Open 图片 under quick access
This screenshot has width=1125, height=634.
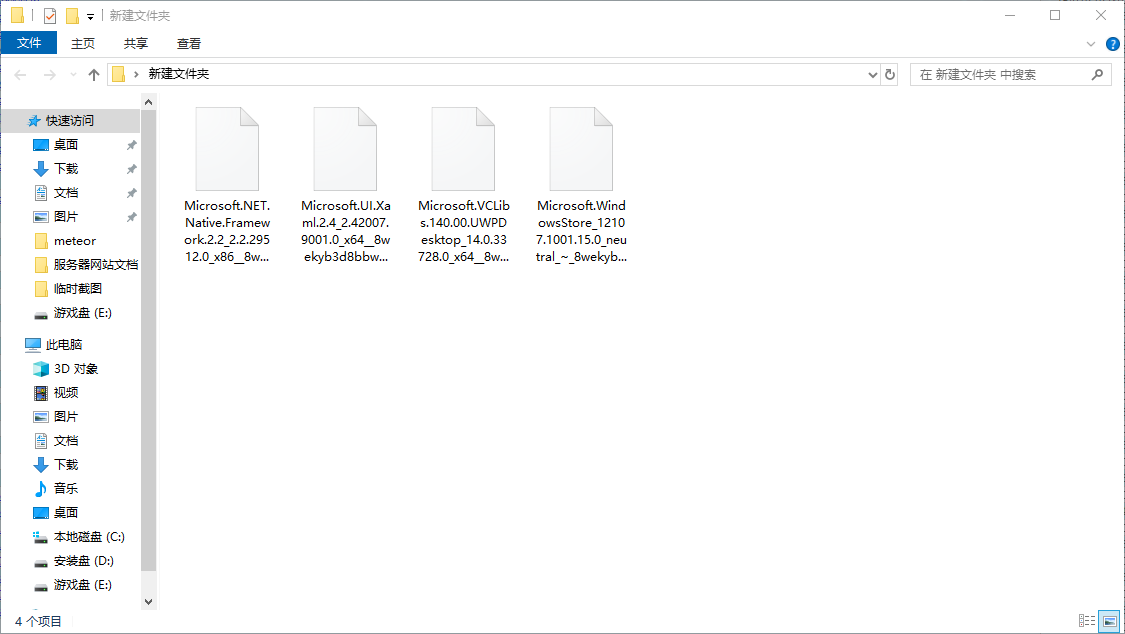click(66, 217)
